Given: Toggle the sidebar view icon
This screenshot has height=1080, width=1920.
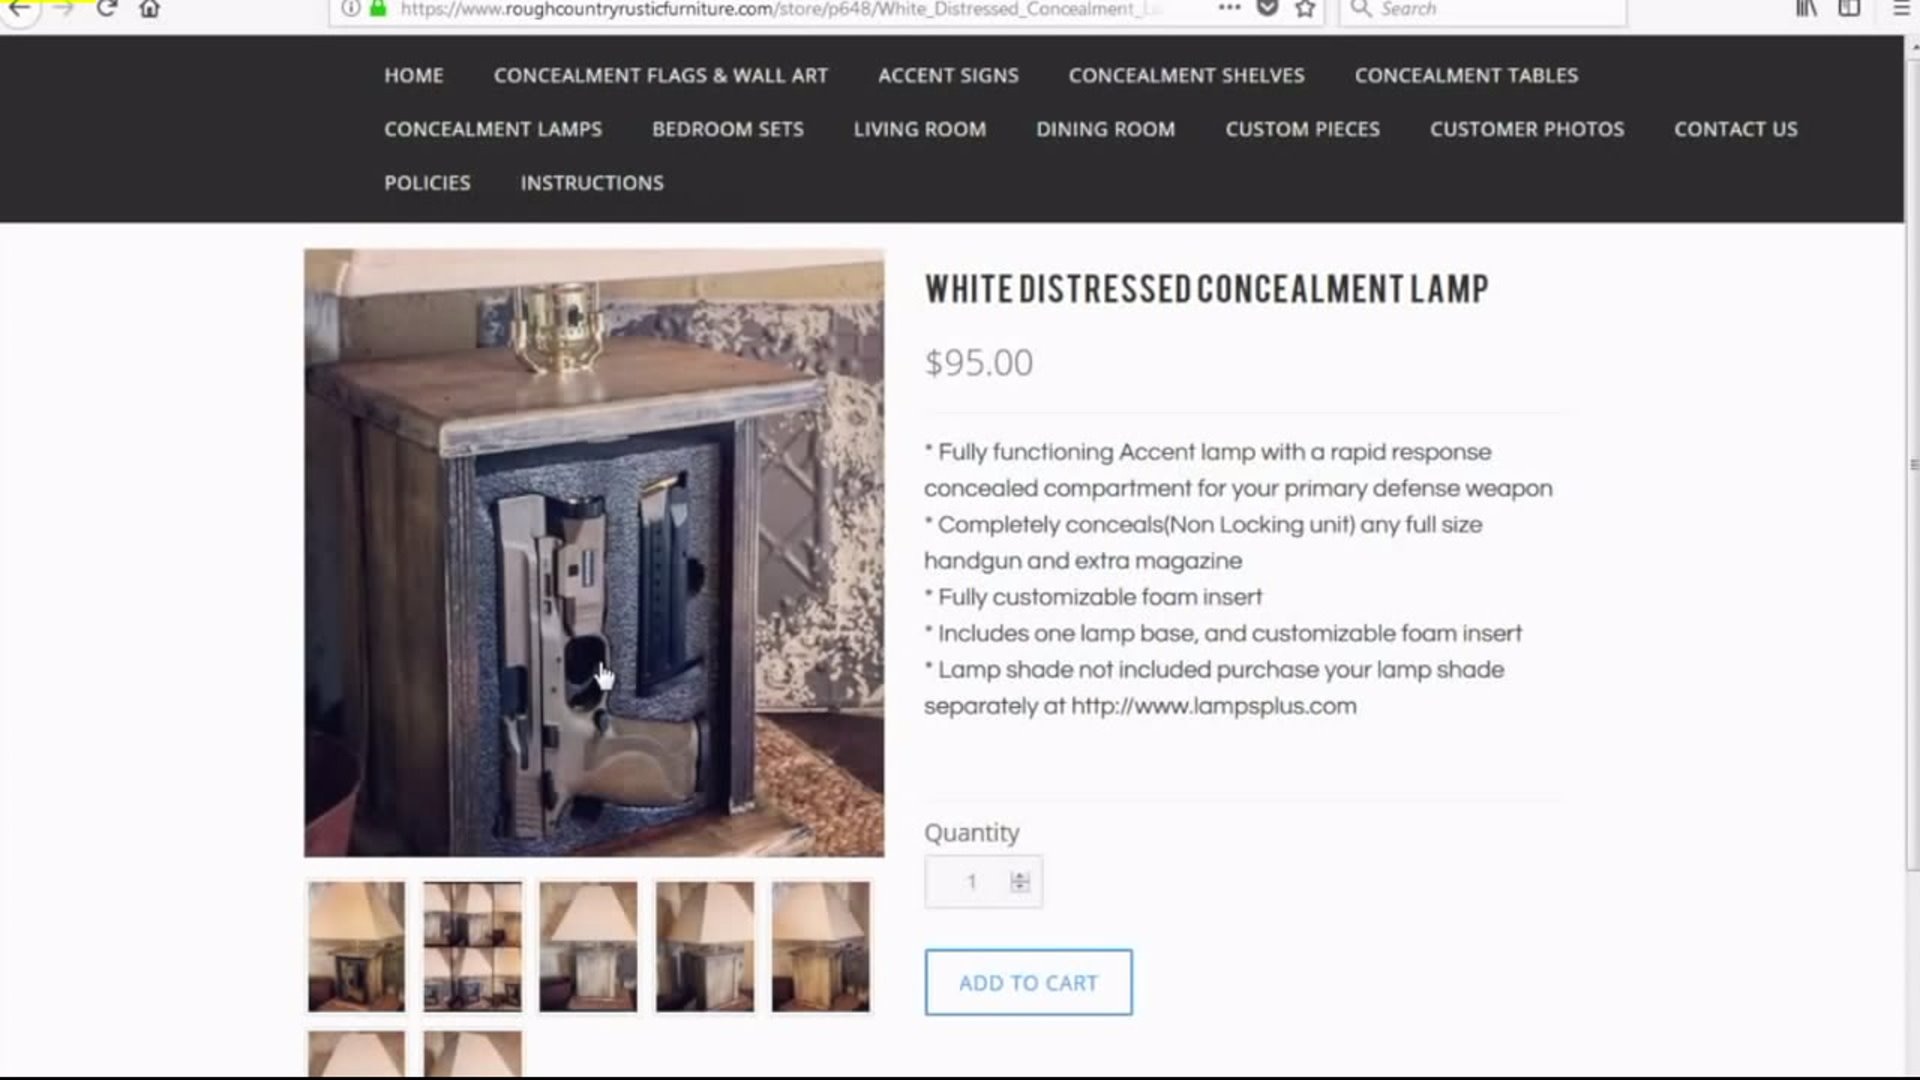Looking at the screenshot, I should tap(1849, 9).
